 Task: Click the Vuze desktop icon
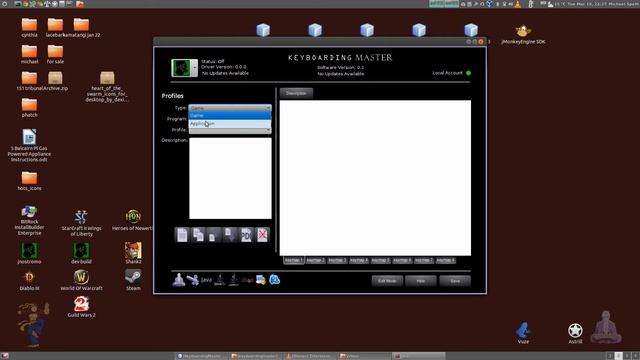pyautogui.click(x=523, y=333)
